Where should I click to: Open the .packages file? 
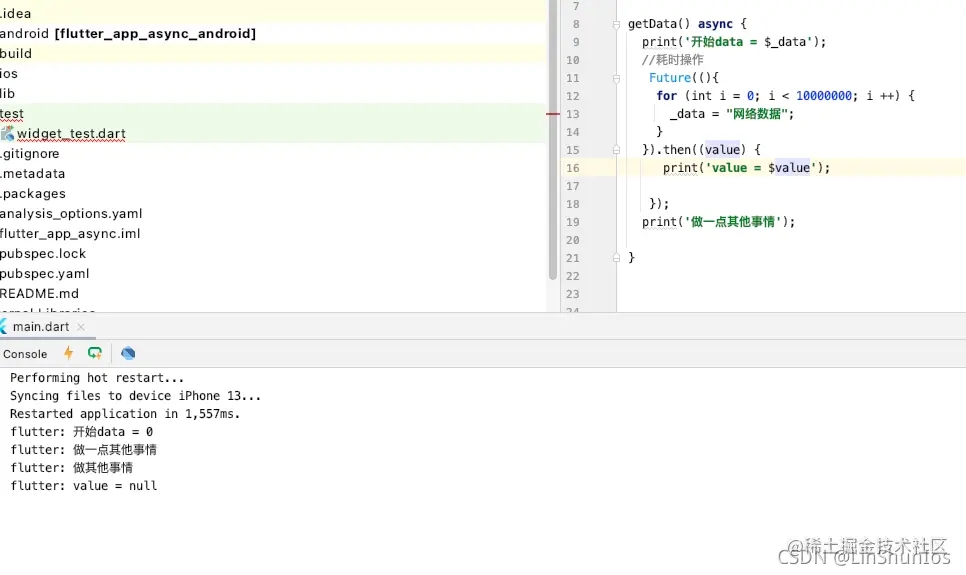33,194
